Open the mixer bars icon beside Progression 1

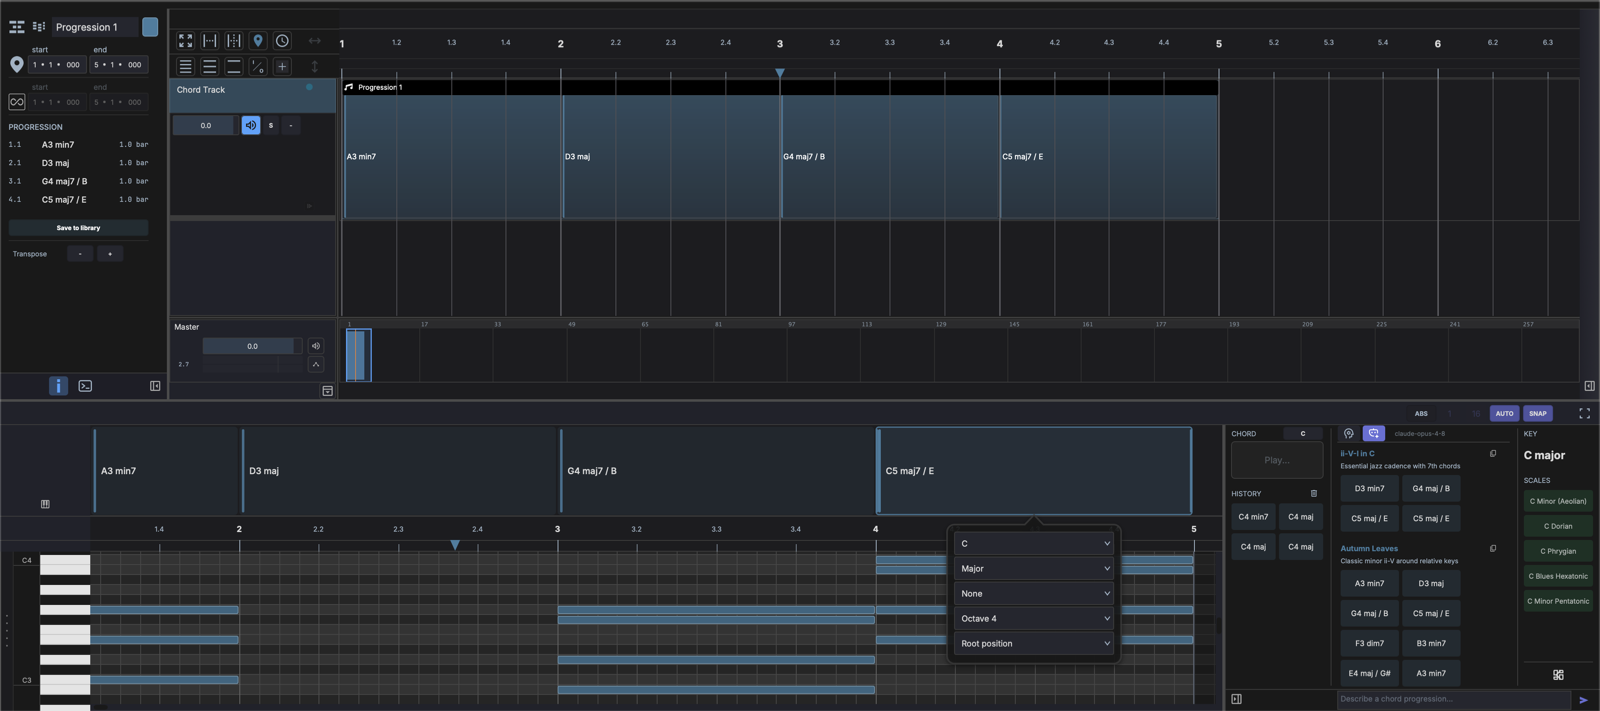(x=39, y=27)
